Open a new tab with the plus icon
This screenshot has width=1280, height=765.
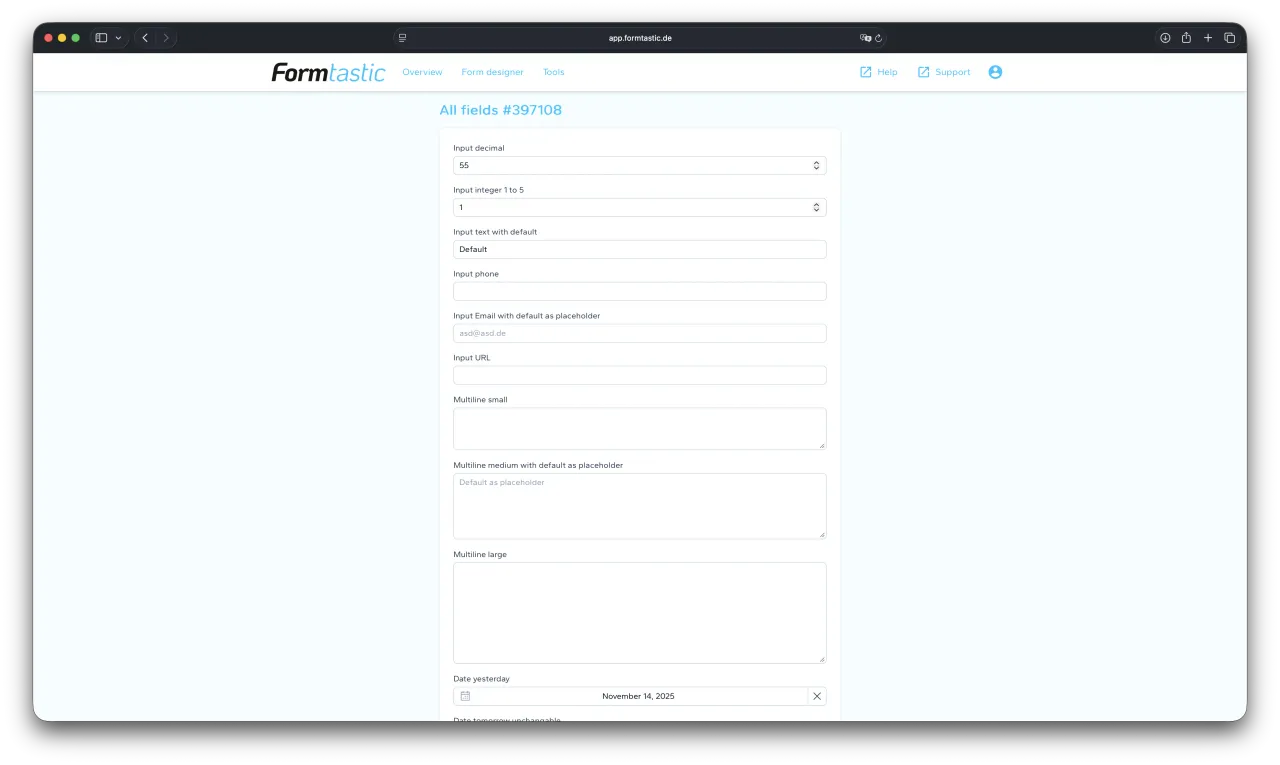click(1208, 38)
